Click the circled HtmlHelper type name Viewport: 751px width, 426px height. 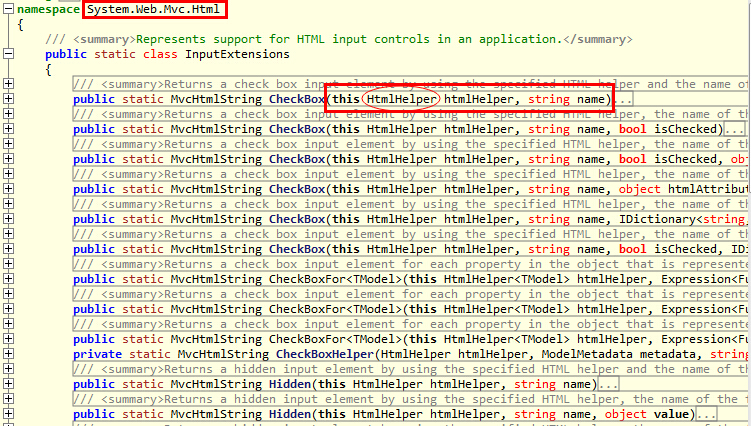pos(401,99)
